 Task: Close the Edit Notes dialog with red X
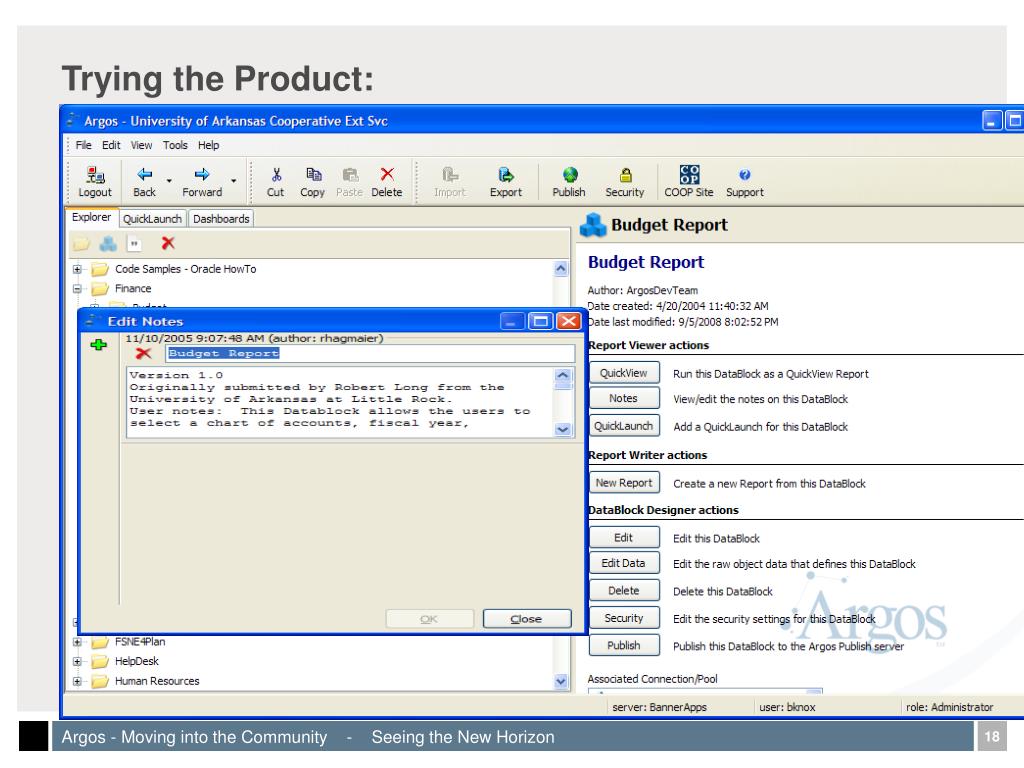(x=569, y=321)
